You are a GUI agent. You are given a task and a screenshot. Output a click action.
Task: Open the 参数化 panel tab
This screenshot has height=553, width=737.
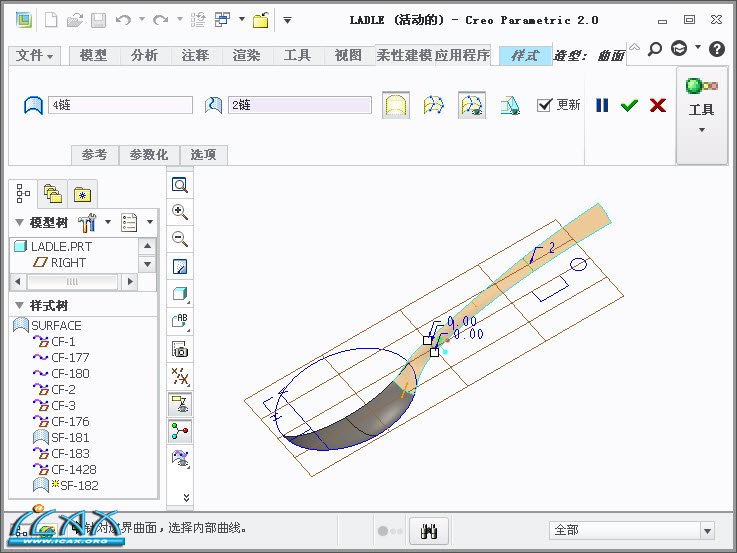(x=150, y=155)
